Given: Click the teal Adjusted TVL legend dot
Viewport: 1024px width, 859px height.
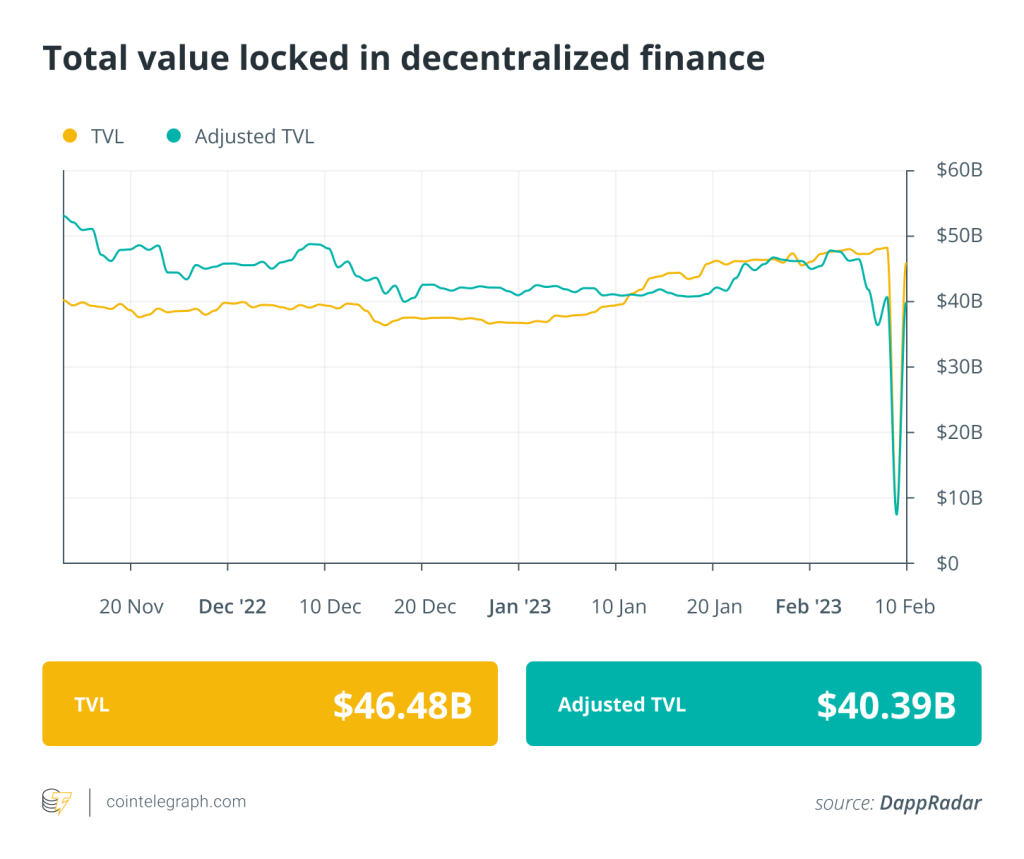Looking at the screenshot, I should 174,136.
